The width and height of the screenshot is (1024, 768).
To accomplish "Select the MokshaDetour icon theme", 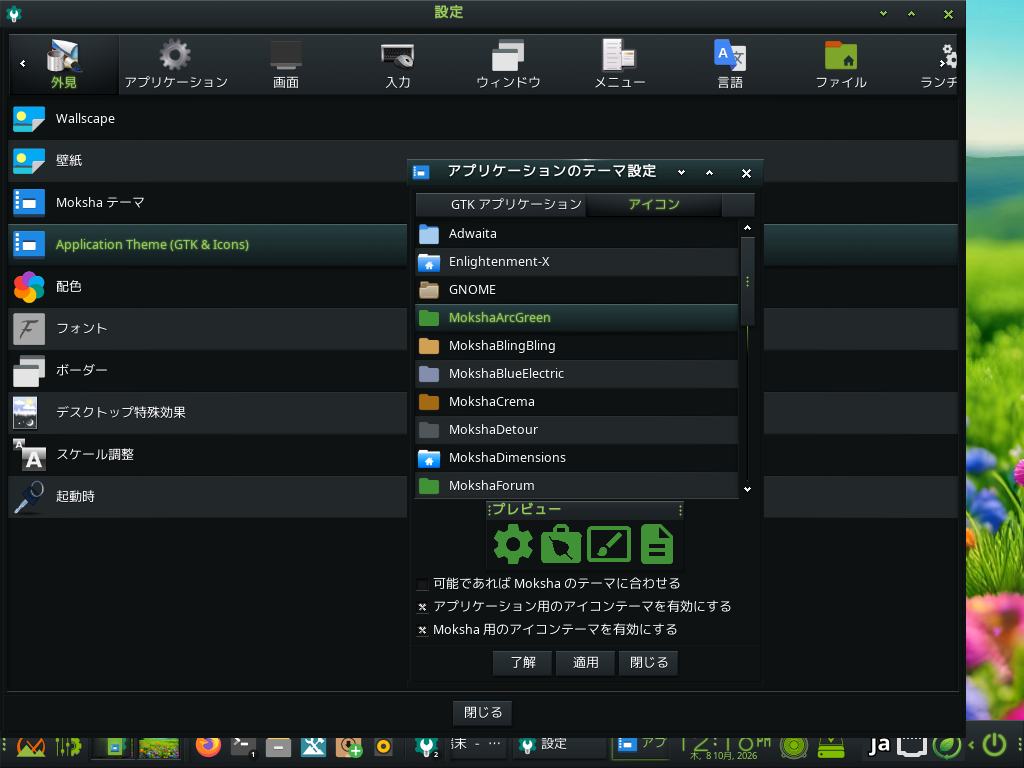I will coord(577,430).
